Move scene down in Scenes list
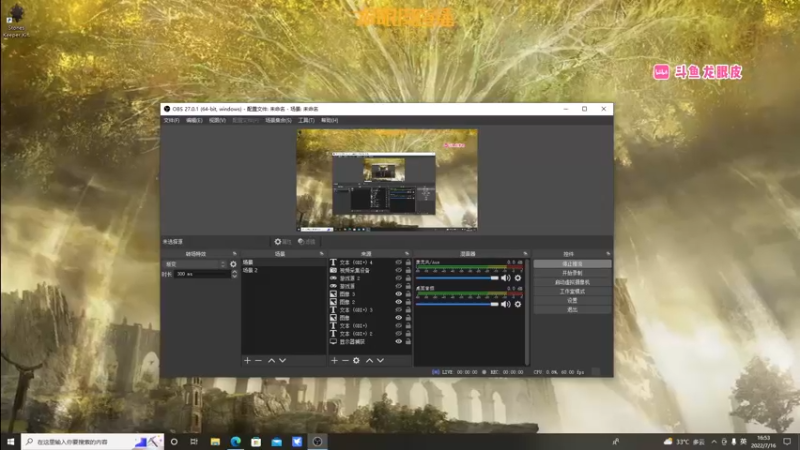 282,360
